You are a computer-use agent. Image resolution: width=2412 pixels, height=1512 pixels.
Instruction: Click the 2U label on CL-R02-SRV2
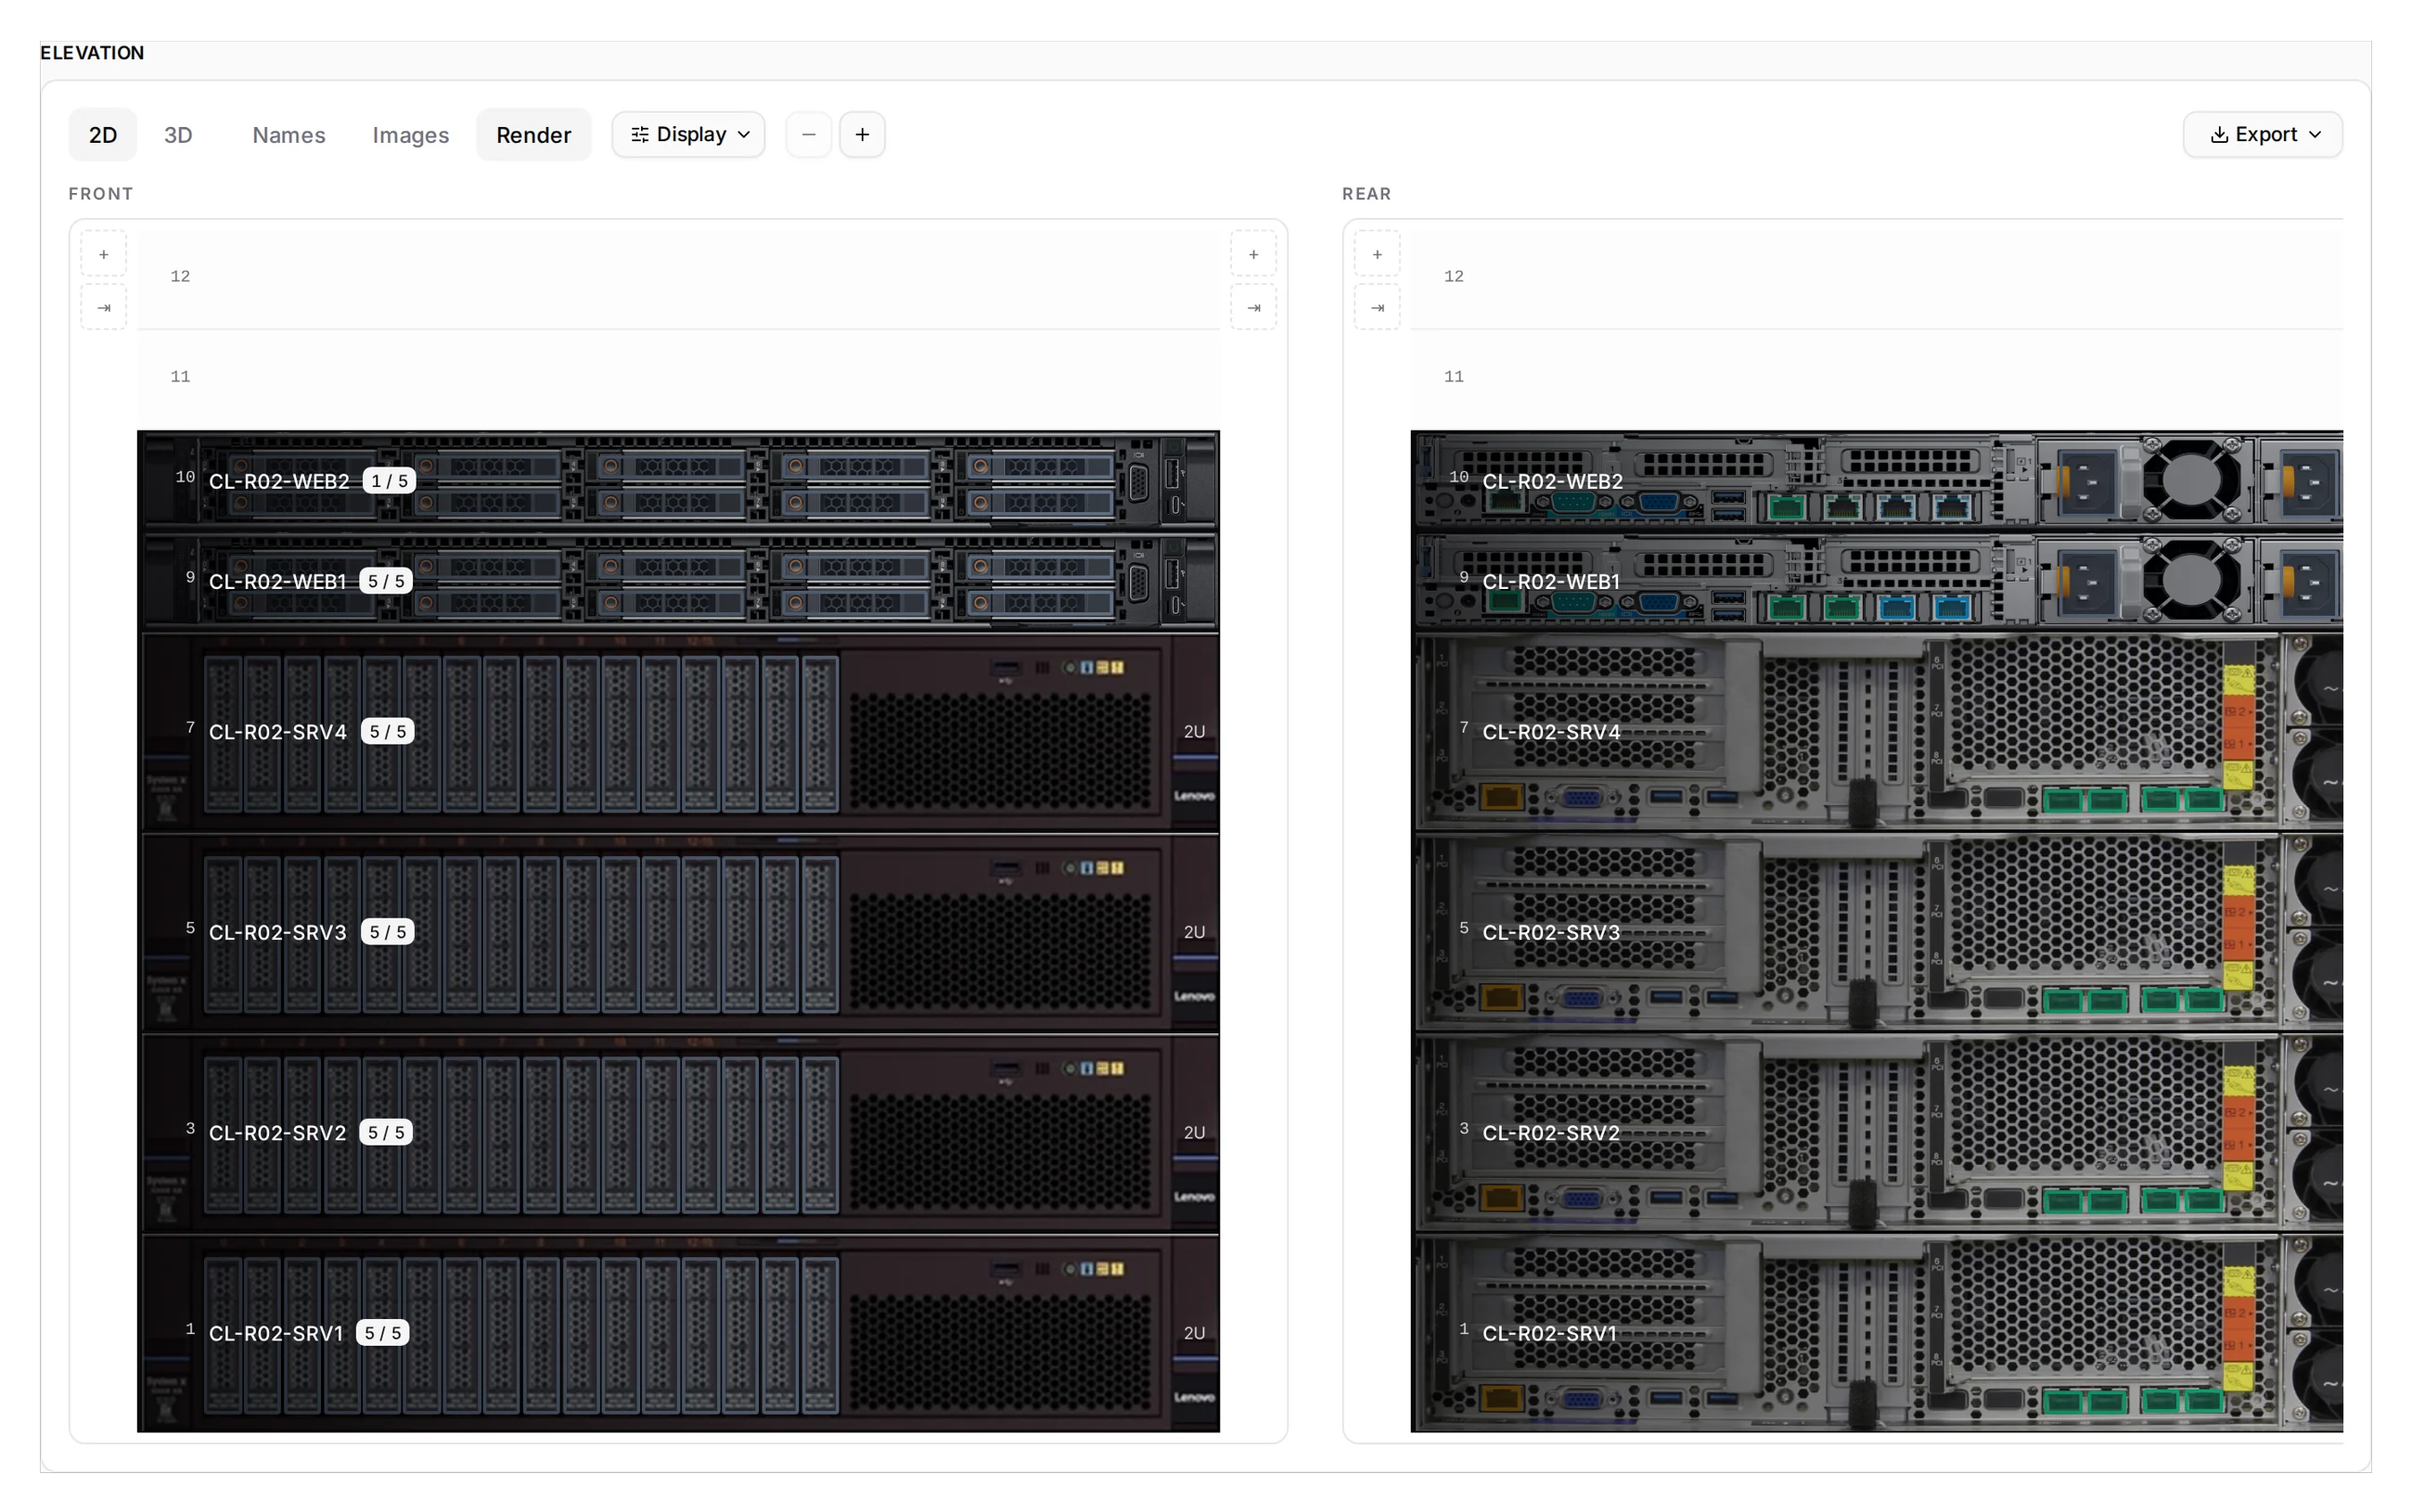click(1194, 1133)
